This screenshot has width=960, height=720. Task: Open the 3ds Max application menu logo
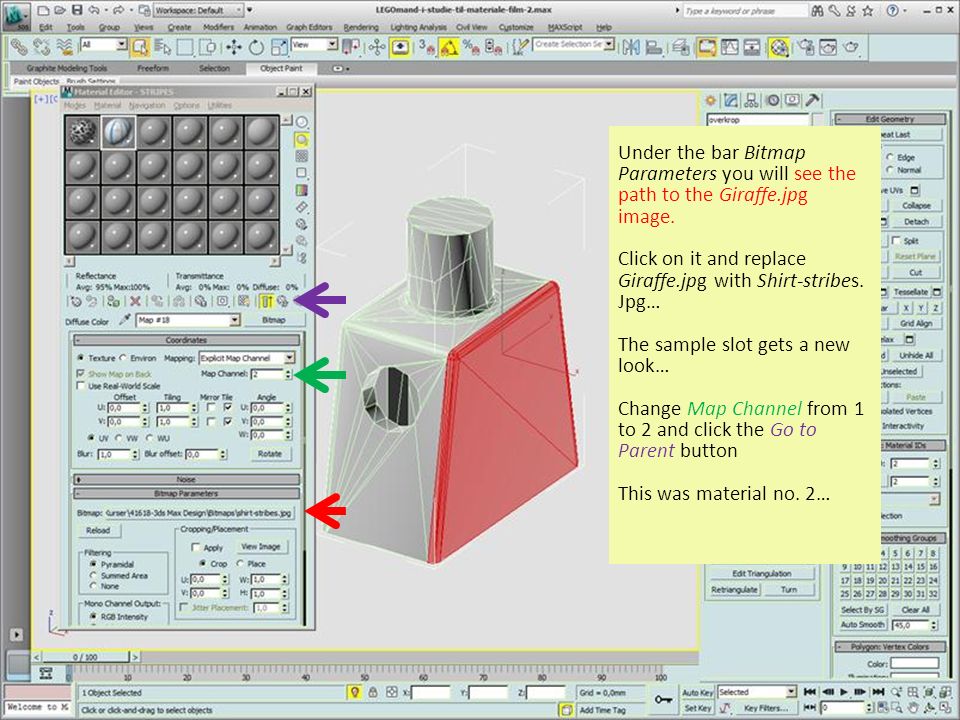pyautogui.click(x=16, y=16)
